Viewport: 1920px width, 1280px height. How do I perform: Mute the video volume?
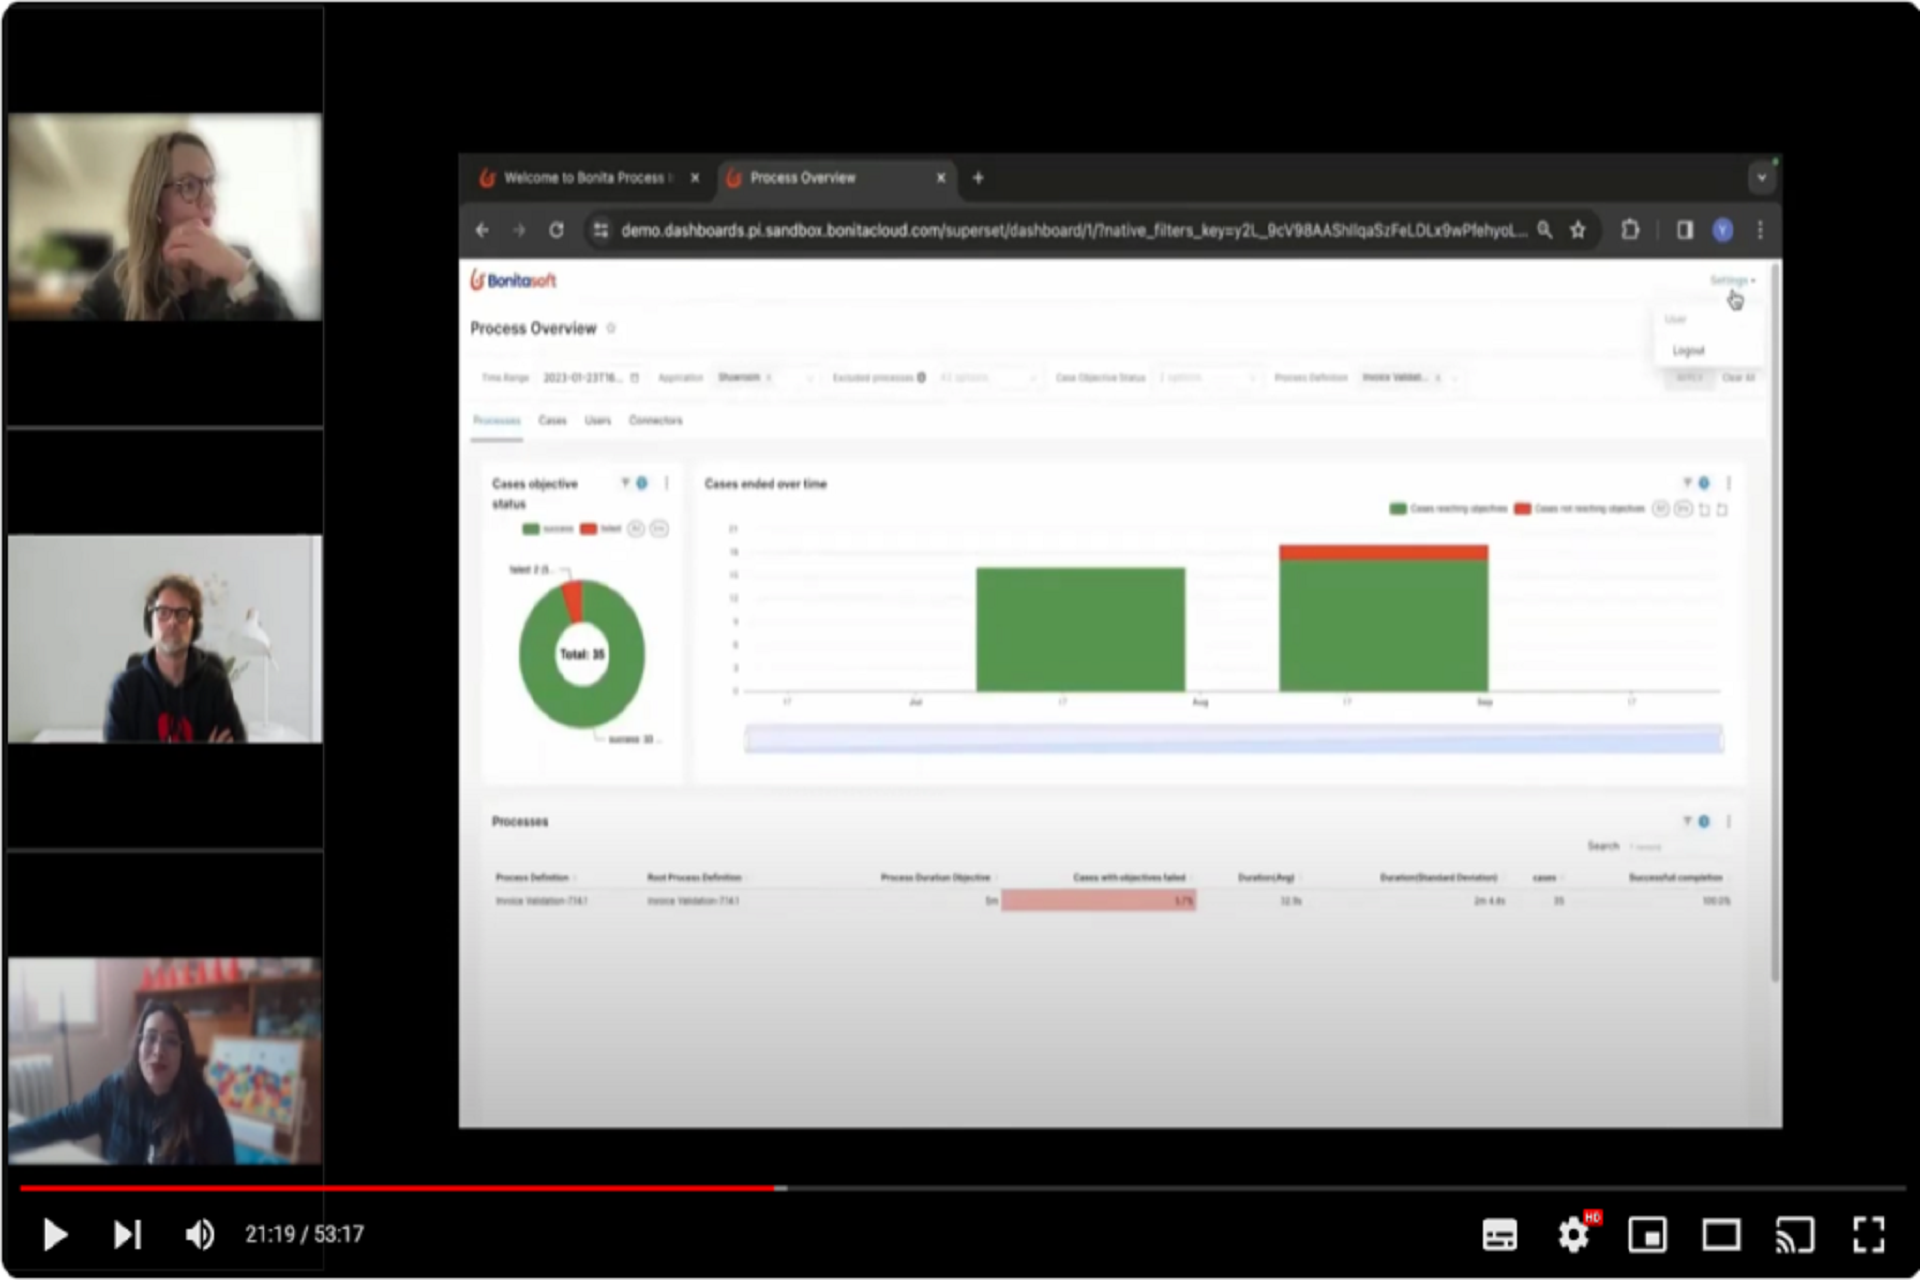[199, 1235]
